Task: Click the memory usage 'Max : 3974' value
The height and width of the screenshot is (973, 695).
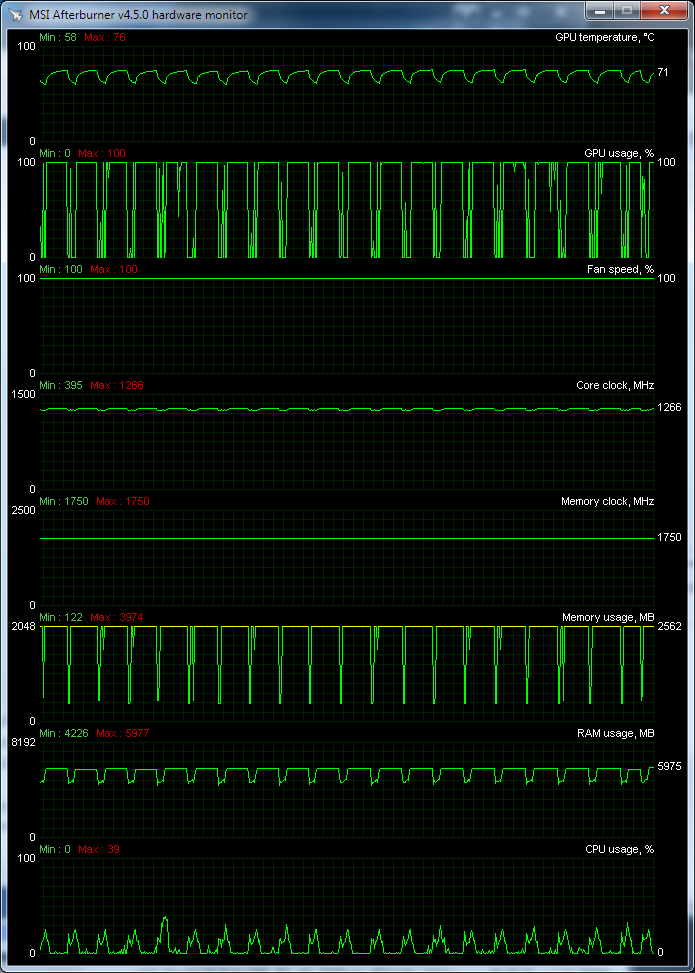Action: (x=117, y=617)
